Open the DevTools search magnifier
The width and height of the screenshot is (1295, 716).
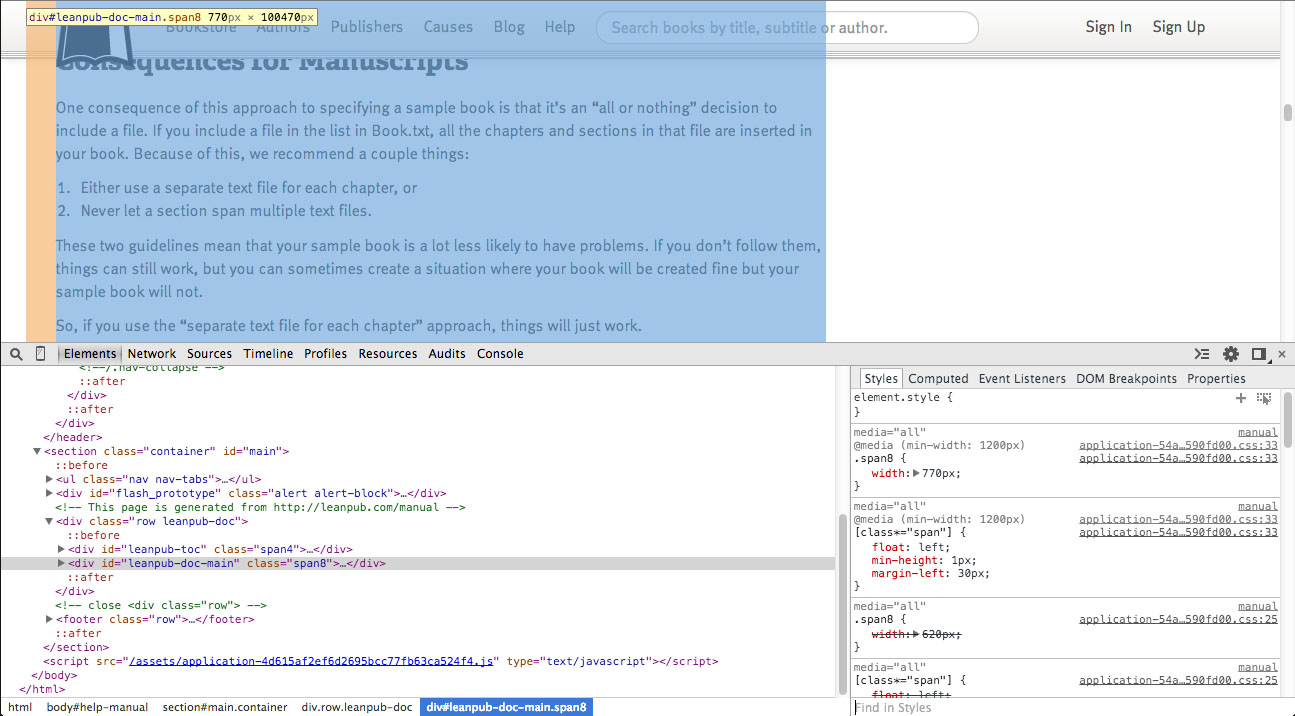16,353
